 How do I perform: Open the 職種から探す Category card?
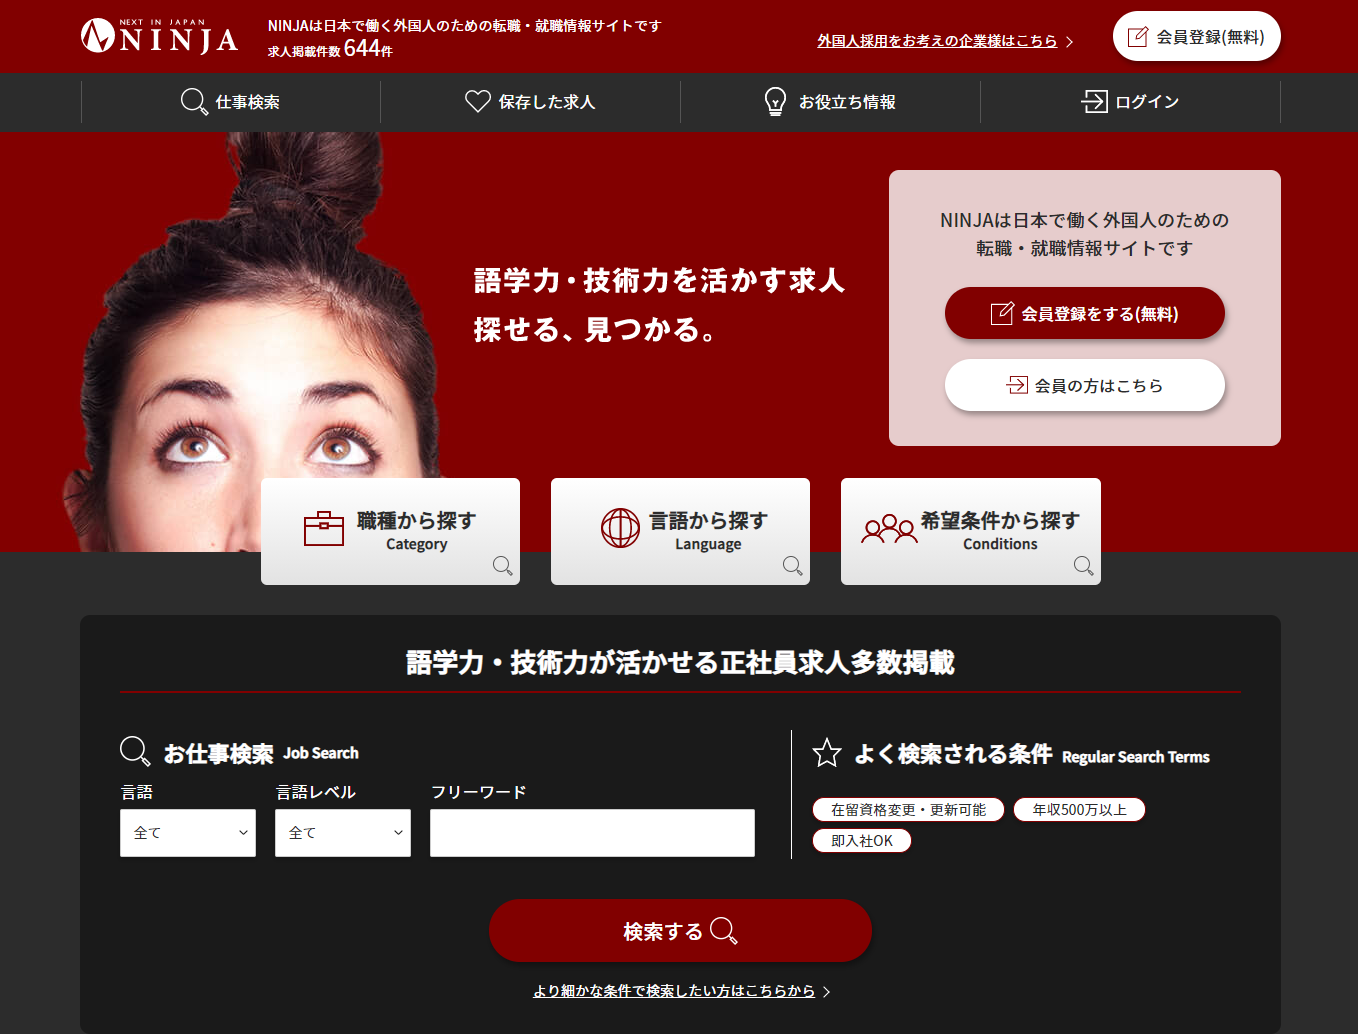390,531
